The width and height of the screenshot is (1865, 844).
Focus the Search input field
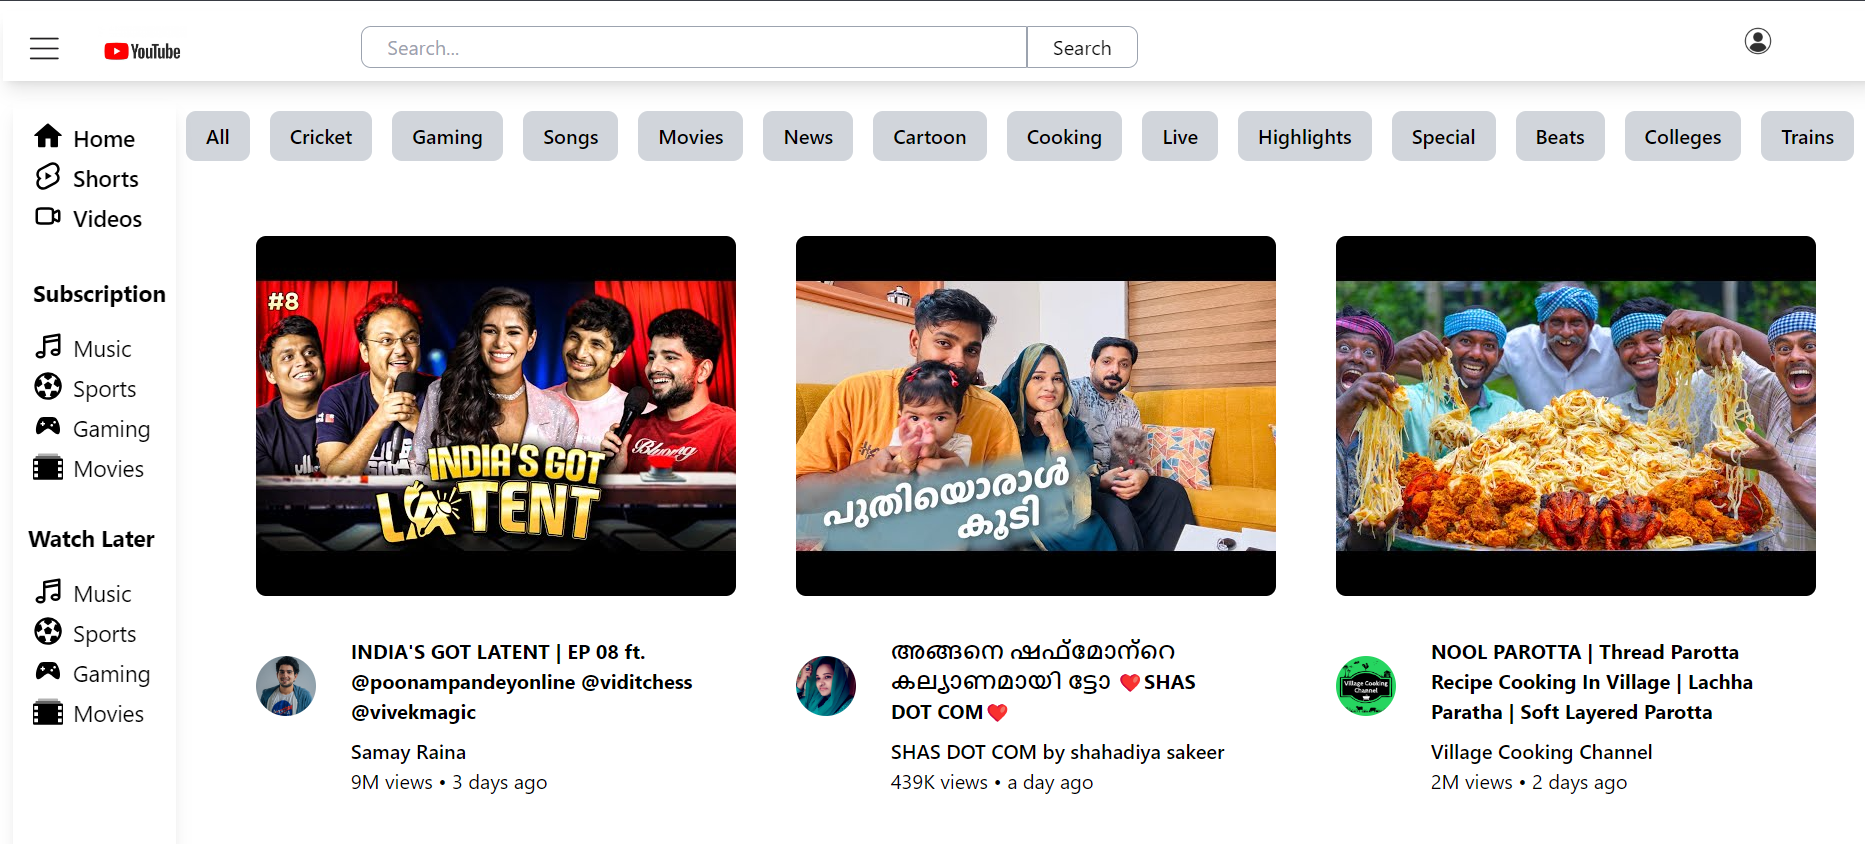point(694,47)
